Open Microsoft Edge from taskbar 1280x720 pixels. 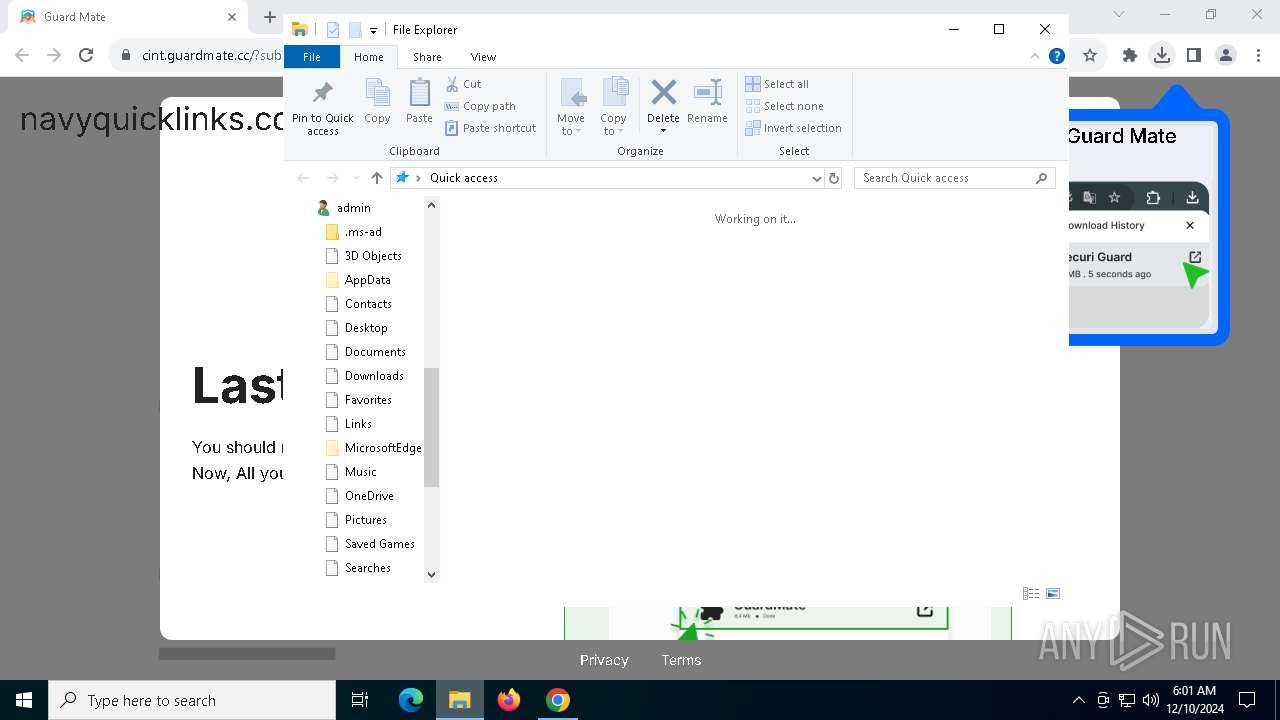pyautogui.click(x=411, y=700)
